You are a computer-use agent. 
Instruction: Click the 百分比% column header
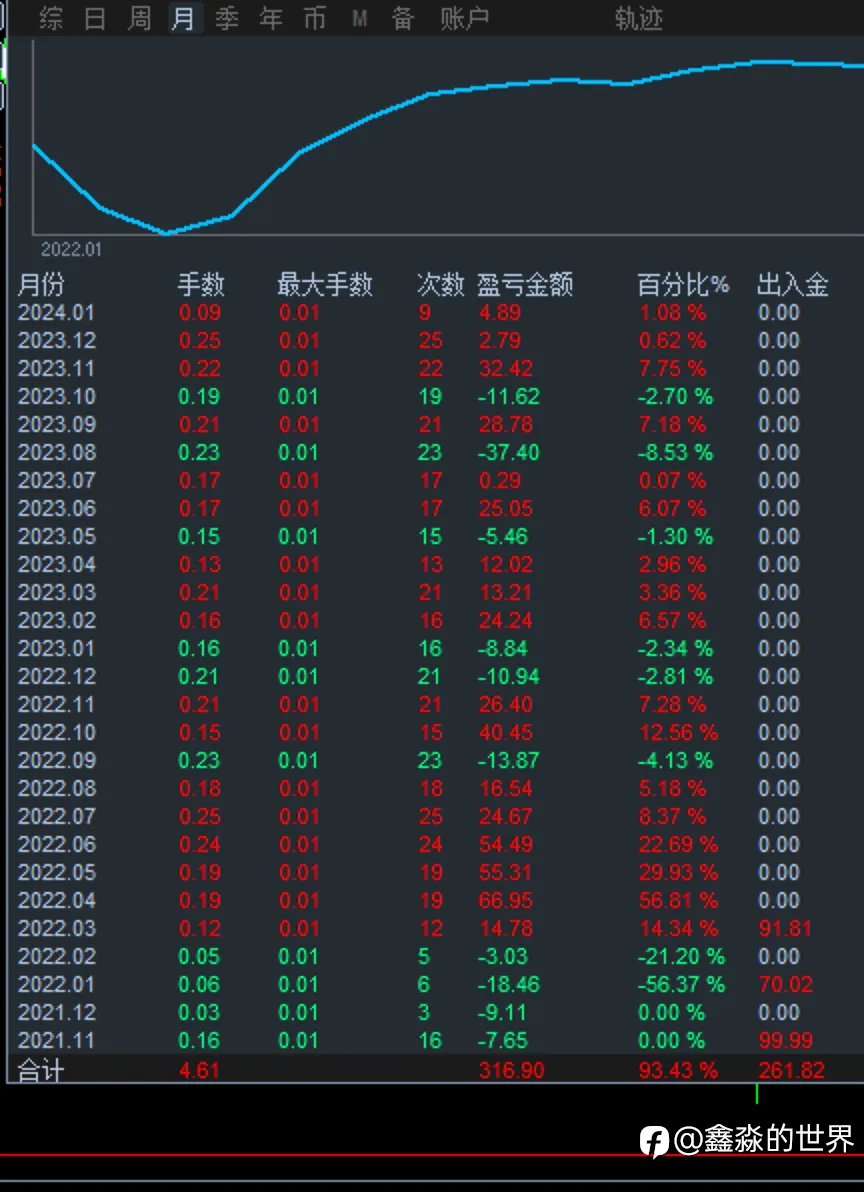point(683,285)
